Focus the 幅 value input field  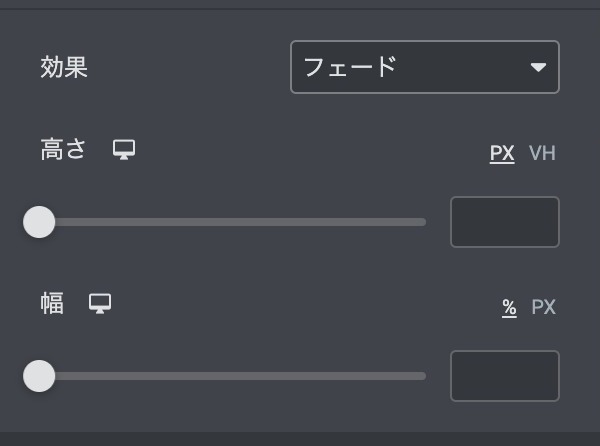click(504, 376)
